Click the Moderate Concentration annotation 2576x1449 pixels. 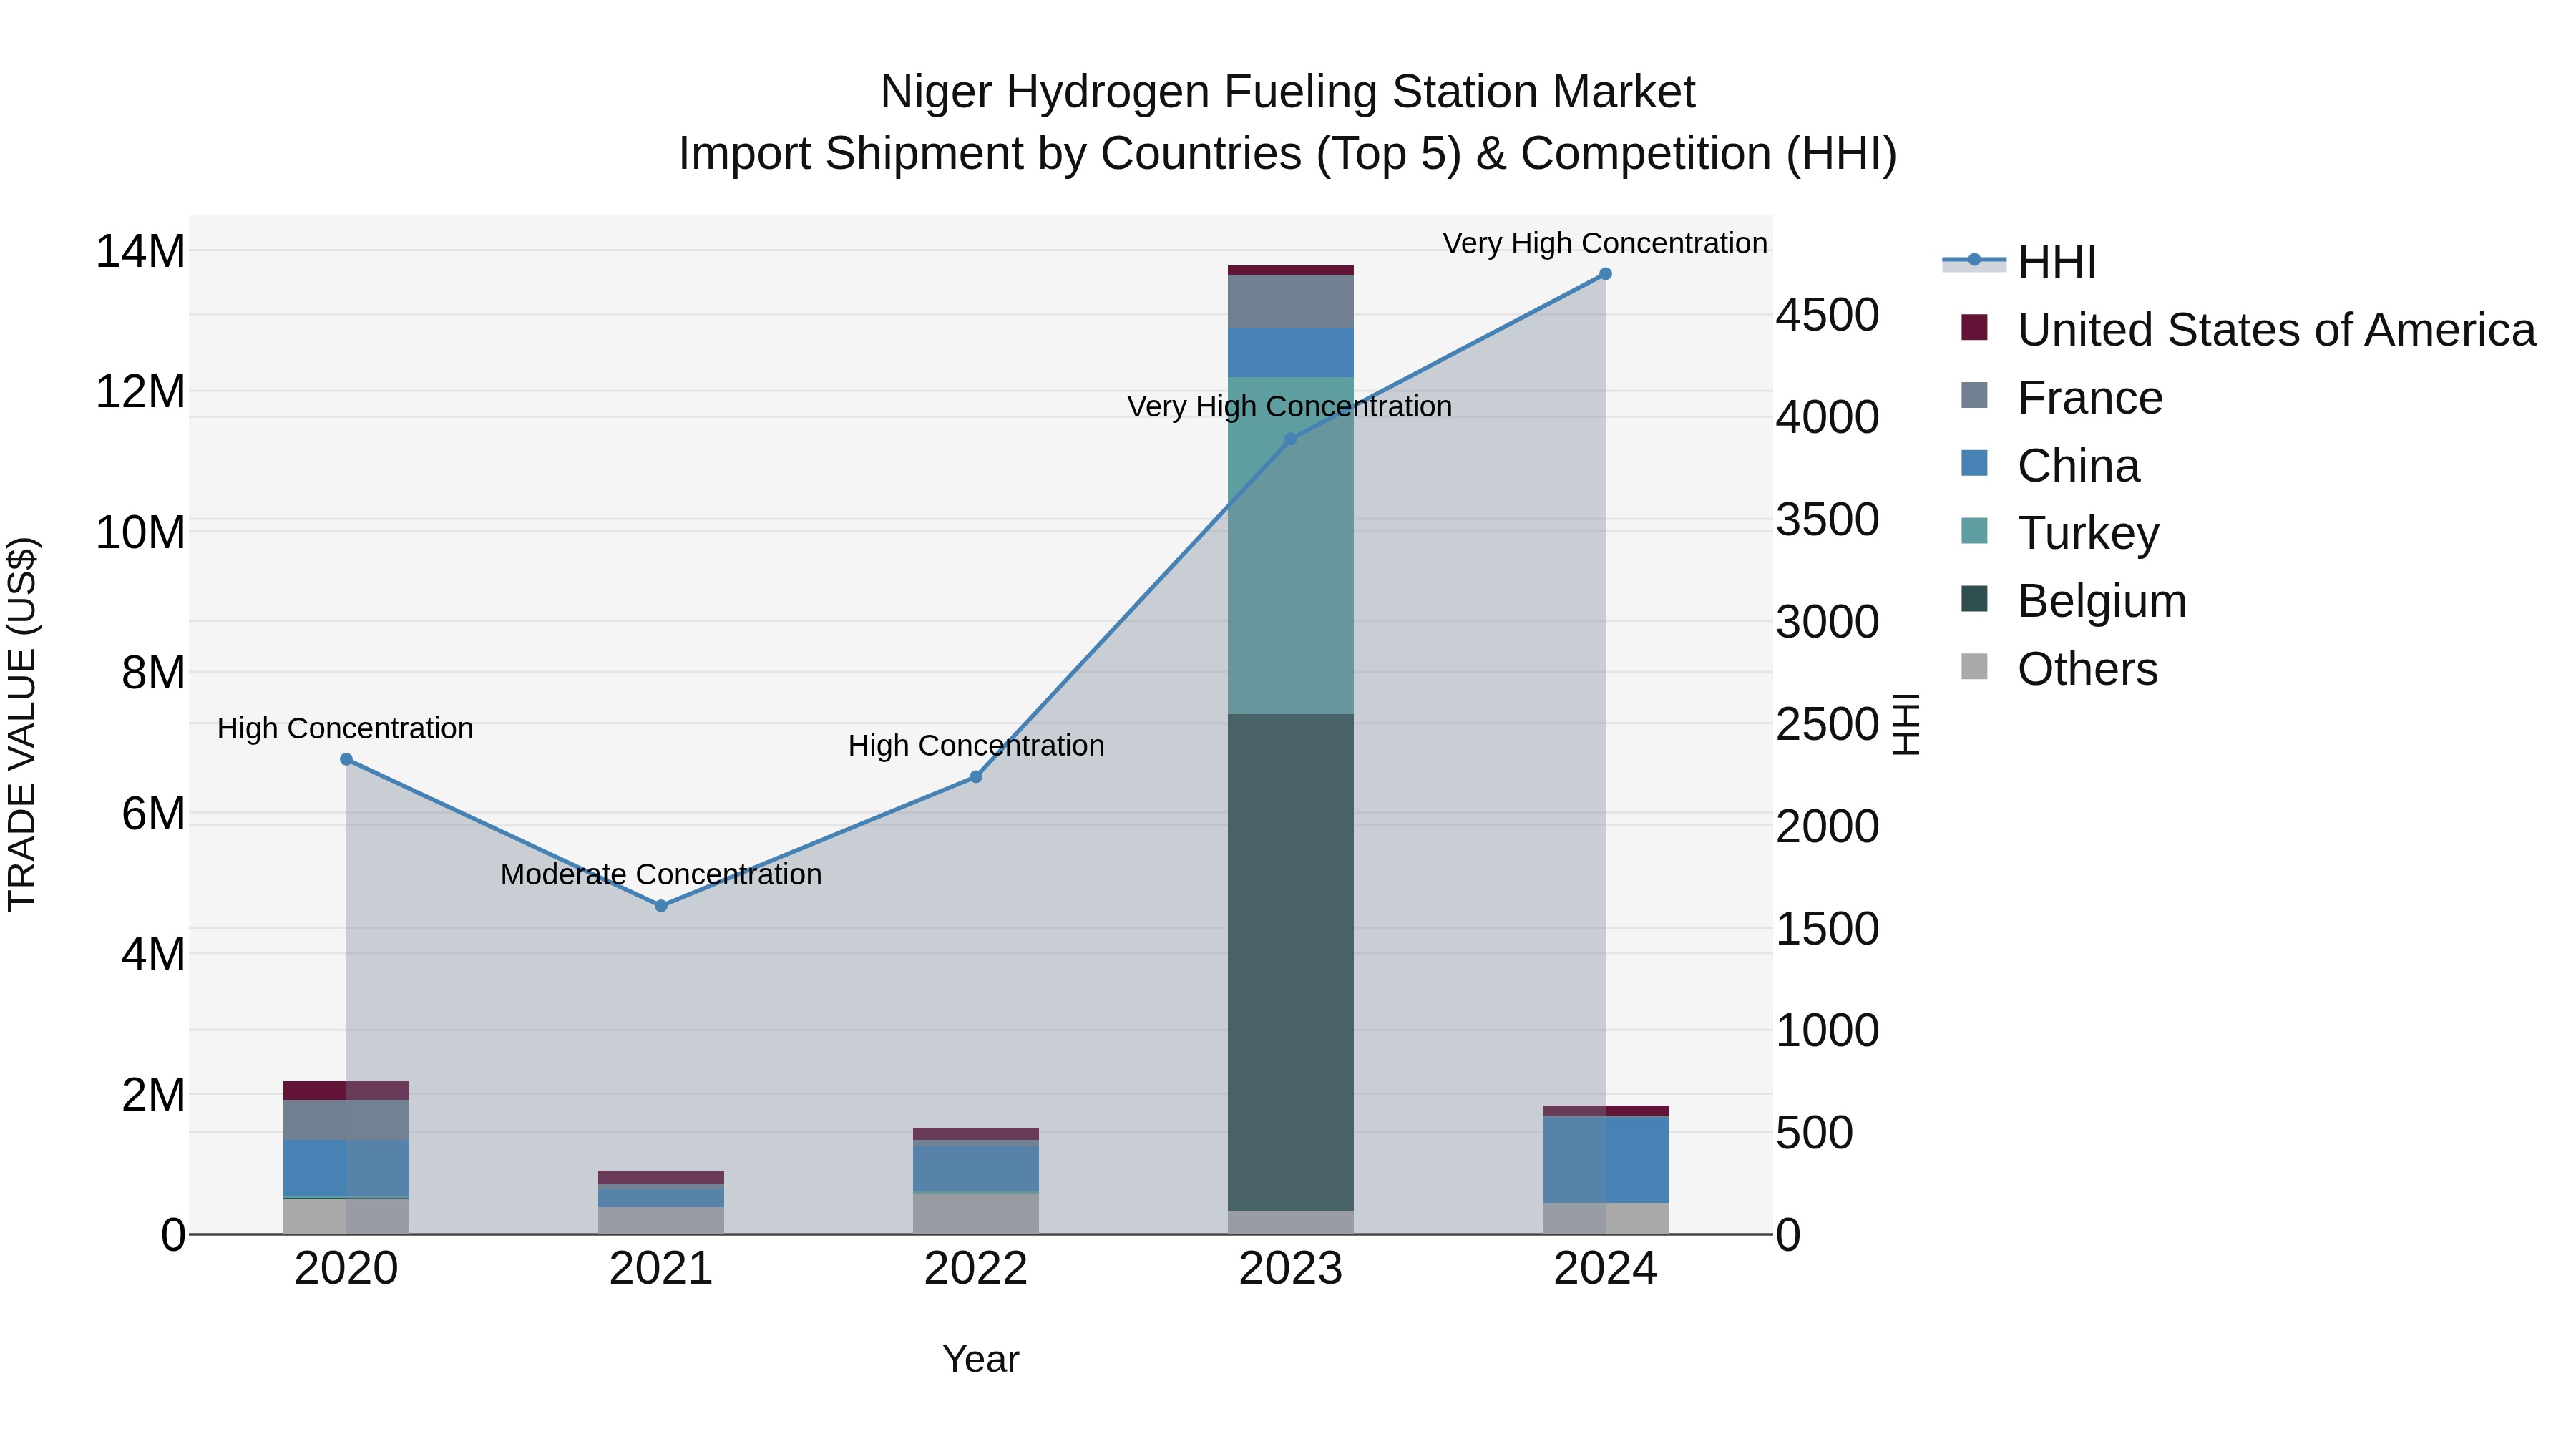[661, 875]
